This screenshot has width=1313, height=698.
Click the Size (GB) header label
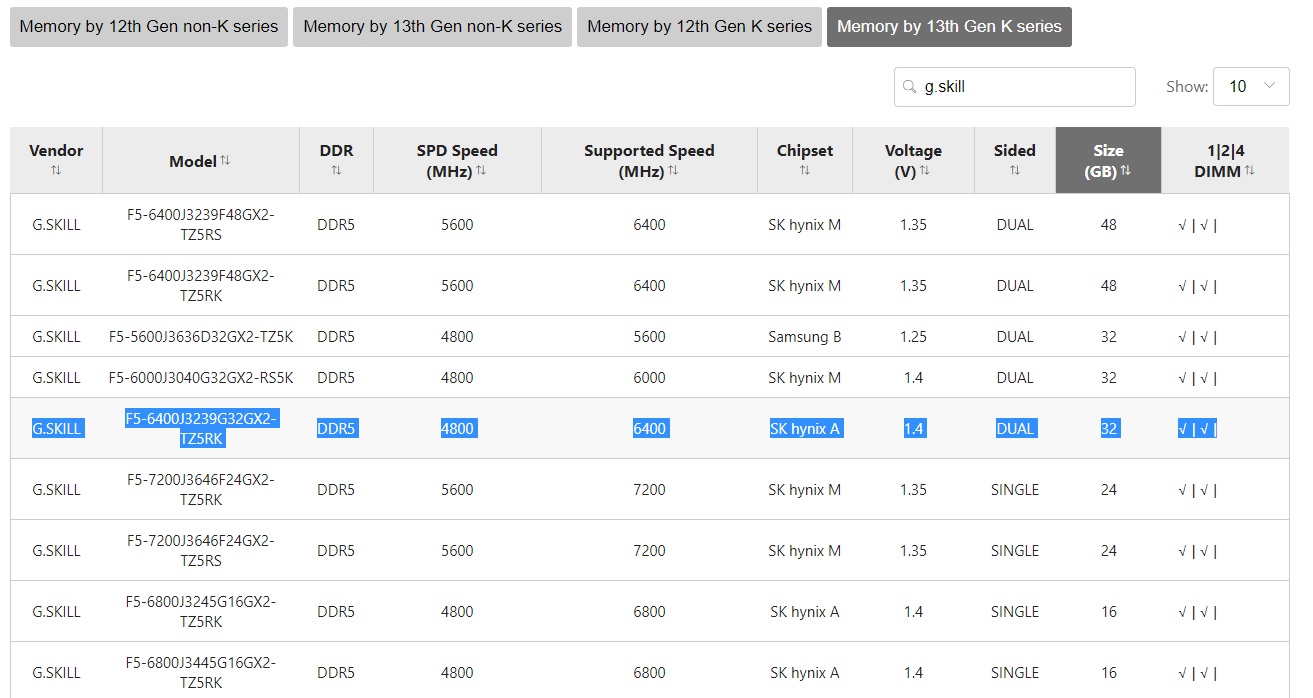(x=1108, y=160)
